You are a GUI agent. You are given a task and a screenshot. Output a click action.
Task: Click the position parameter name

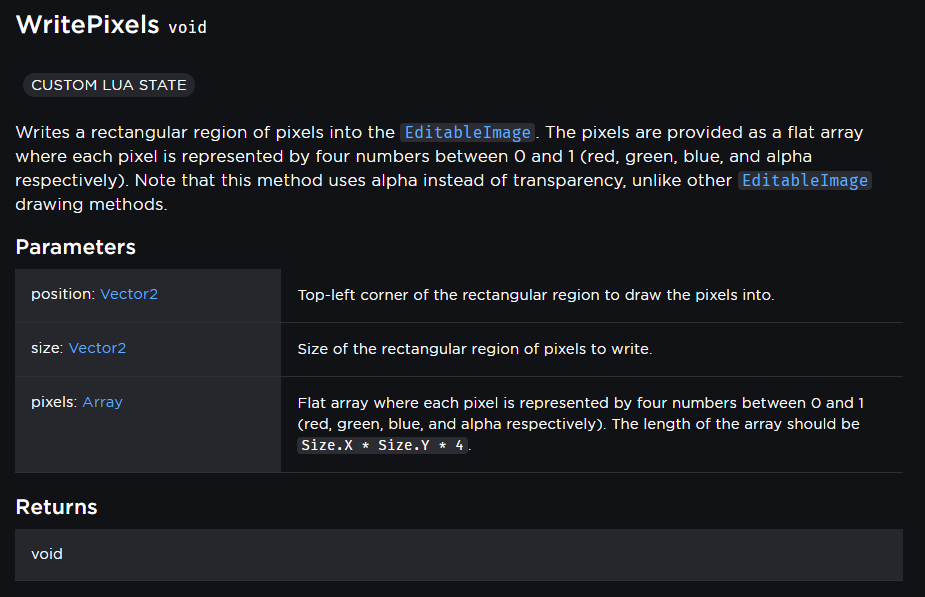(x=62, y=294)
